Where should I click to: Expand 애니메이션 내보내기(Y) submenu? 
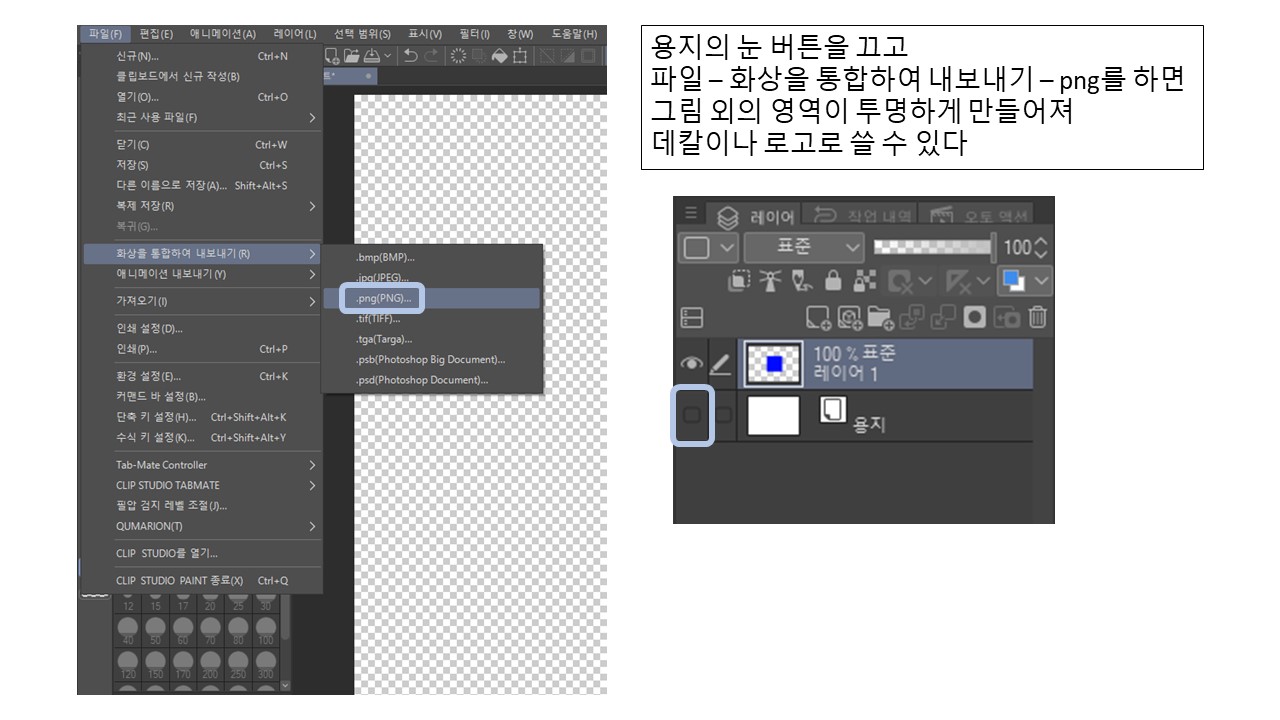click(312, 274)
